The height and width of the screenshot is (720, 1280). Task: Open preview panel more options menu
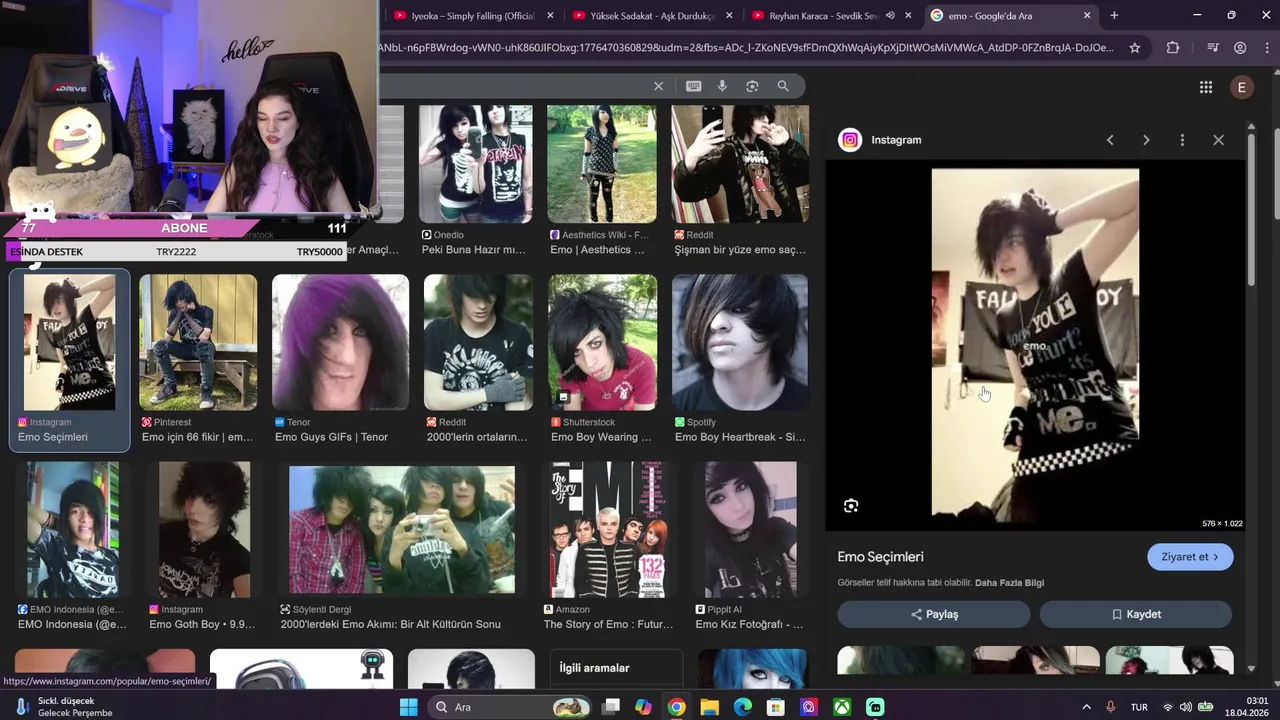point(1182,140)
